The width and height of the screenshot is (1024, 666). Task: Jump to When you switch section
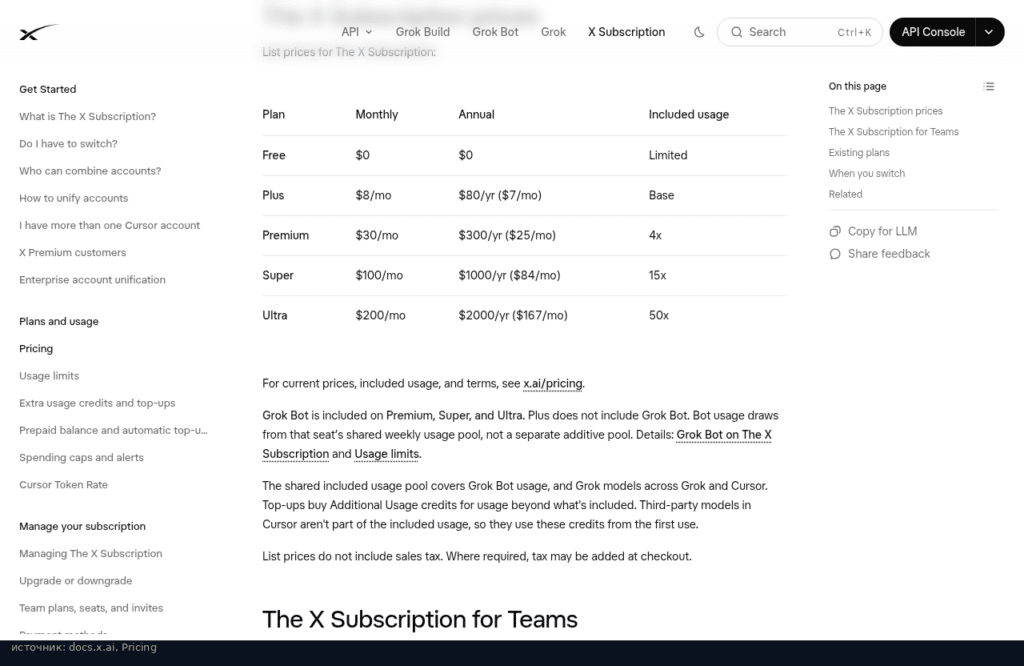[867, 174]
